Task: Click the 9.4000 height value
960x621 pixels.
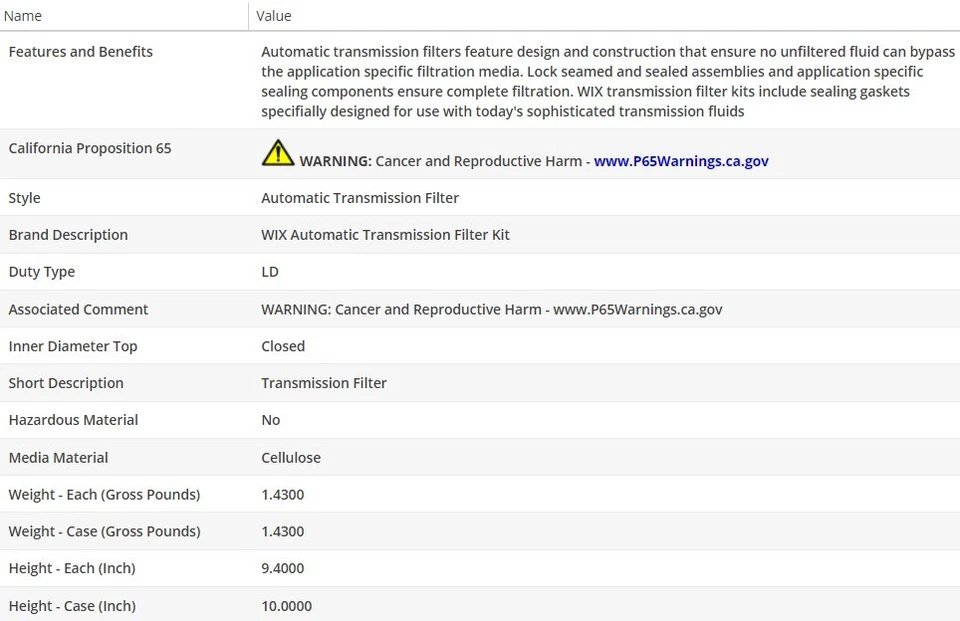Action: click(283, 568)
